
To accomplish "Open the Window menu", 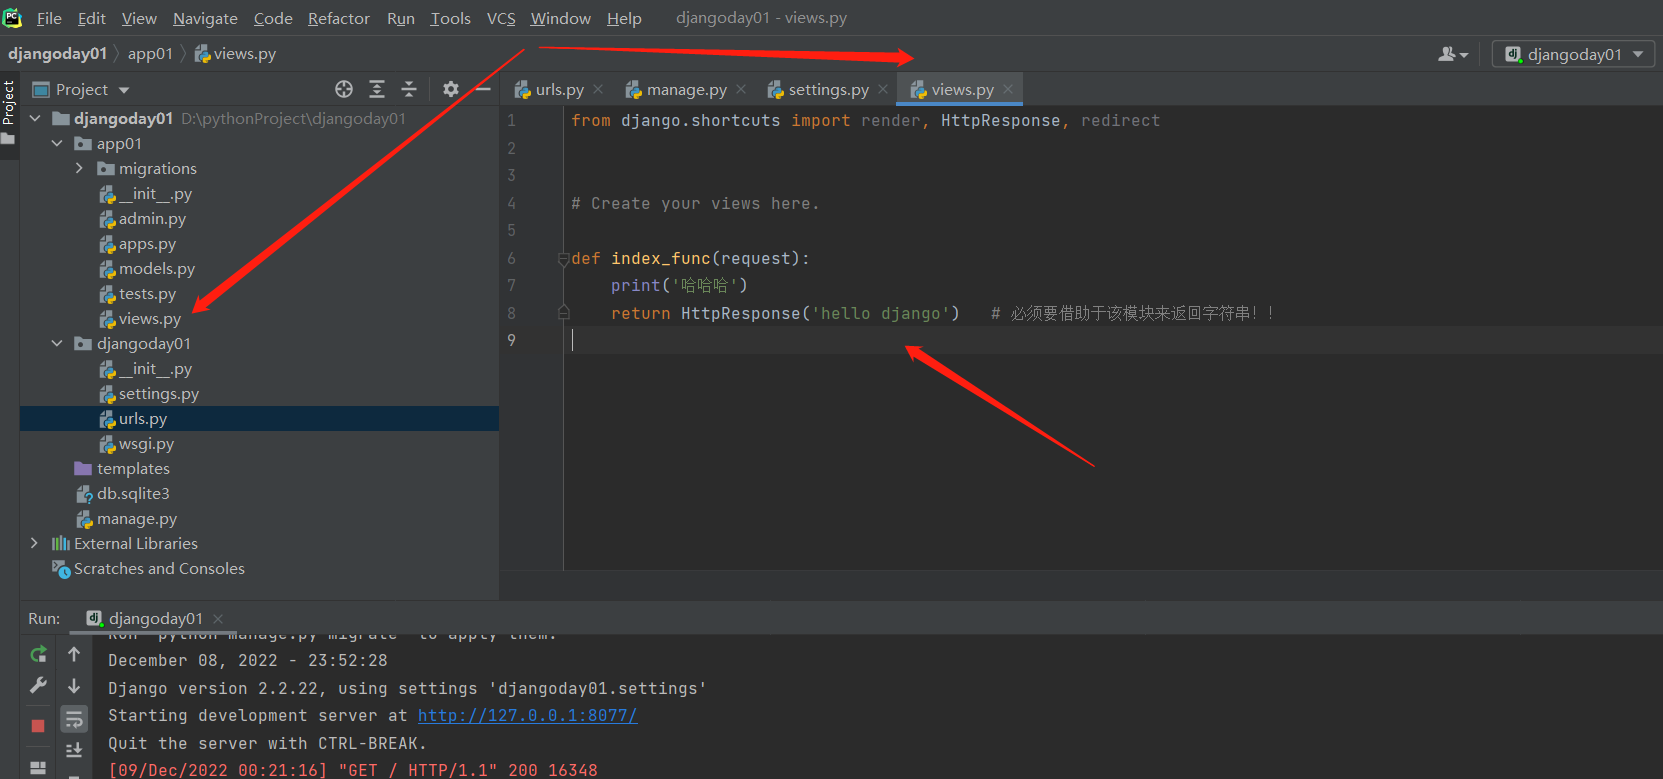I will click(560, 18).
